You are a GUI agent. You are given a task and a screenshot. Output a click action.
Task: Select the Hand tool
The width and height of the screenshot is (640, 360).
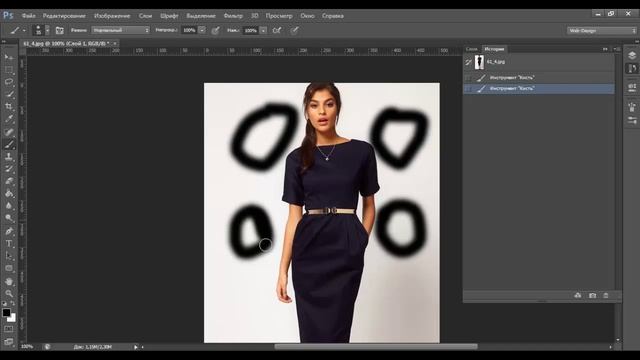pyautogui.click(x=9, y=281)
